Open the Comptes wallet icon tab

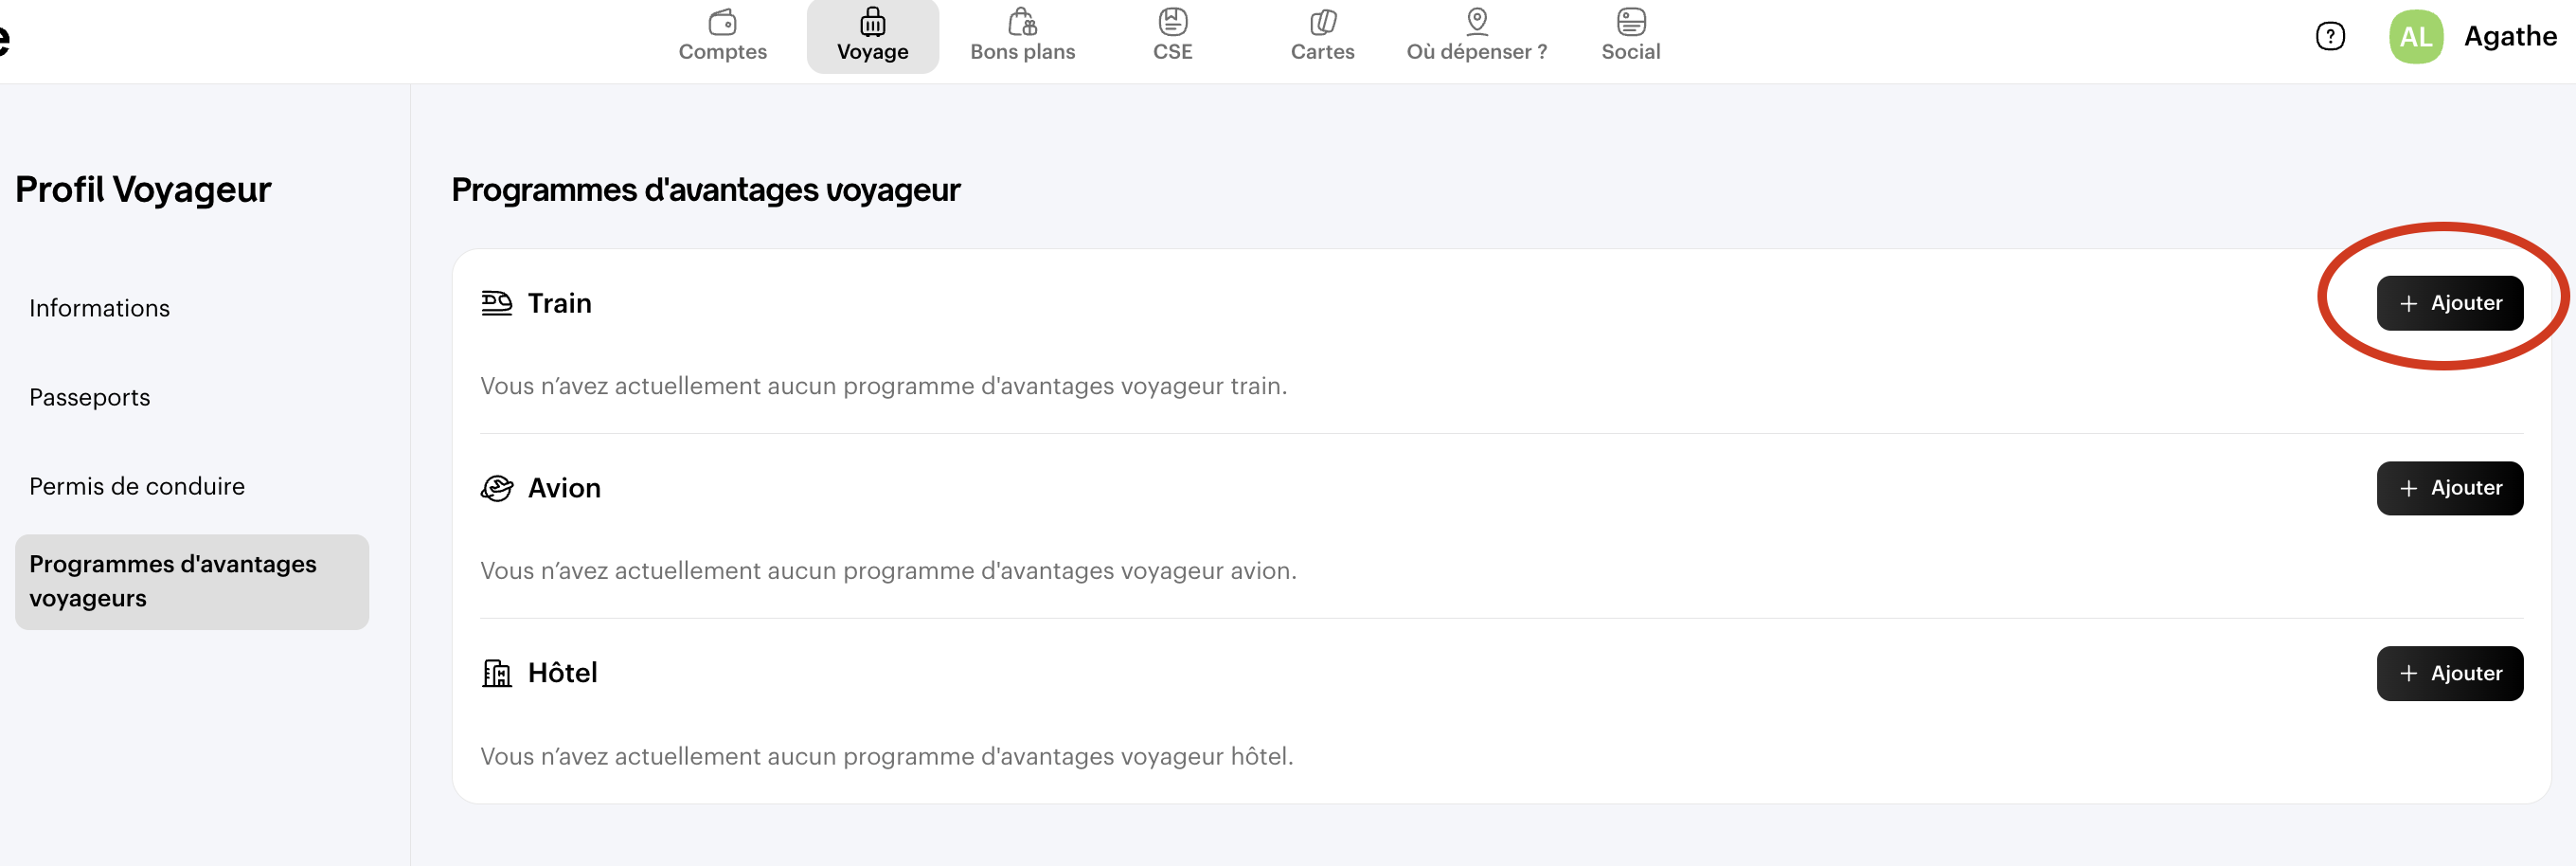point(722,22)
